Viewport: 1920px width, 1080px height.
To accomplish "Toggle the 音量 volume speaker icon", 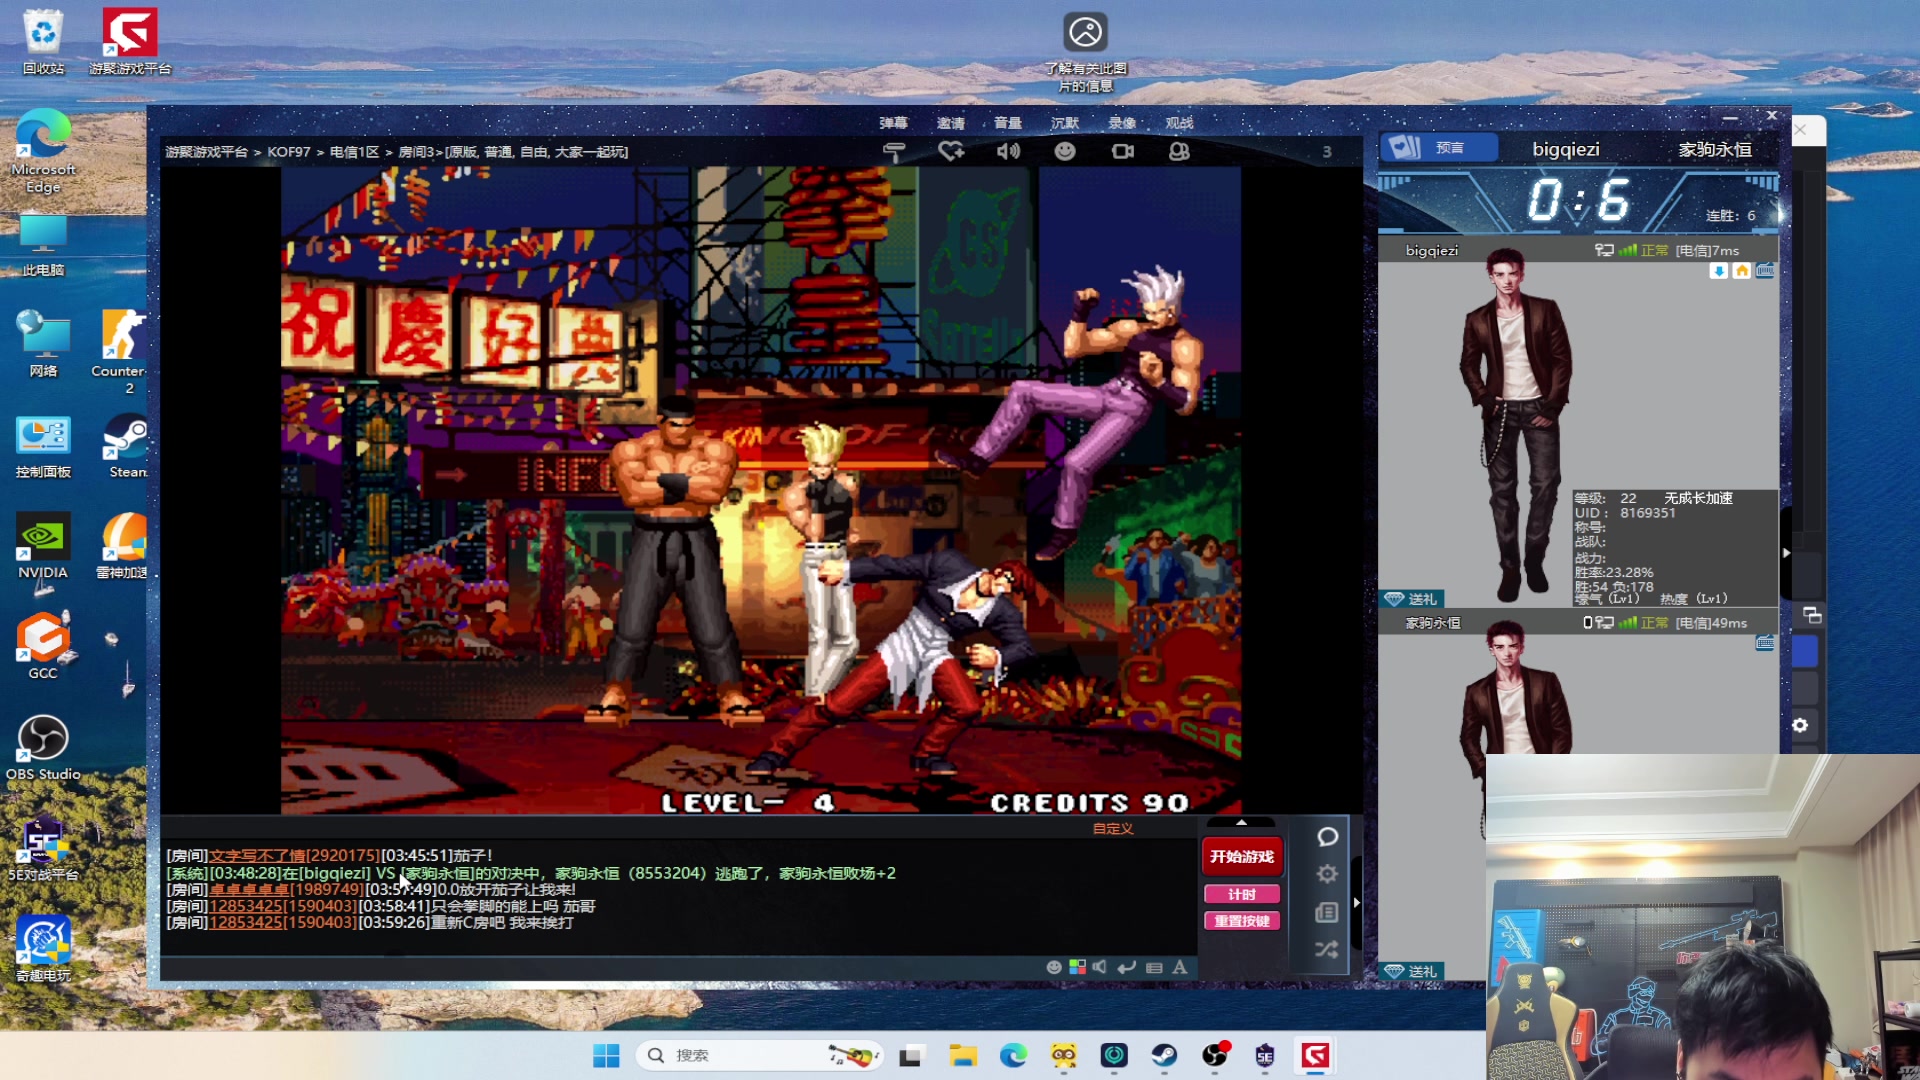I will pos(1008,151).
